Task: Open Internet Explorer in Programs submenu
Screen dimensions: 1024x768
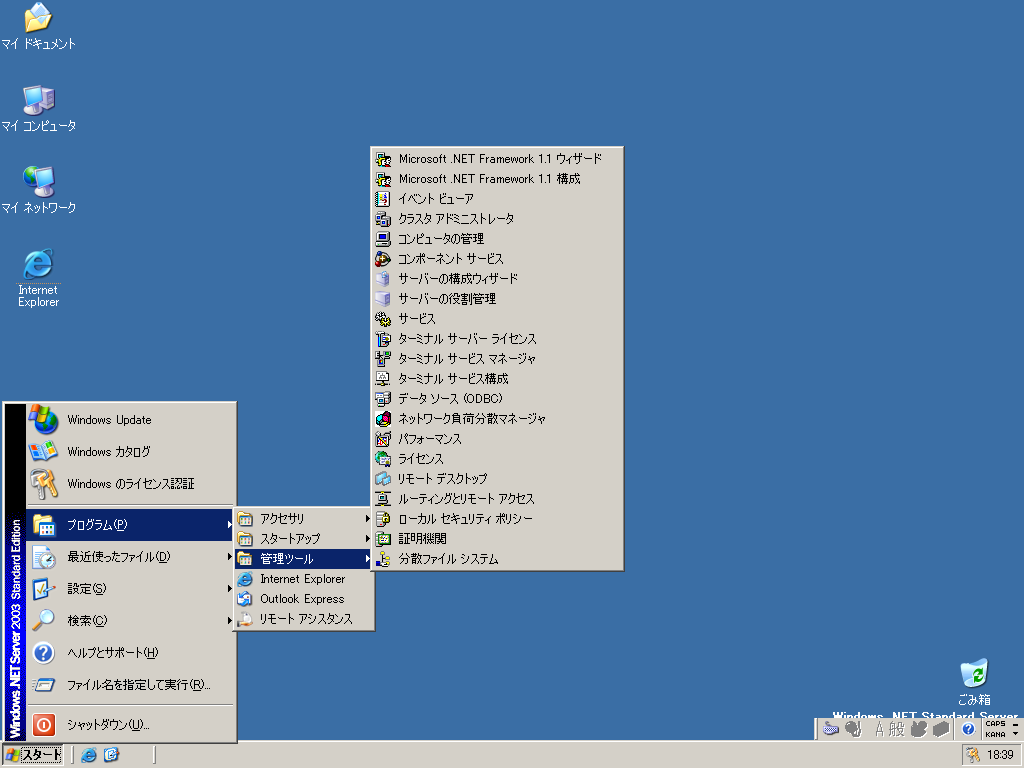Action: click(305, 579)
